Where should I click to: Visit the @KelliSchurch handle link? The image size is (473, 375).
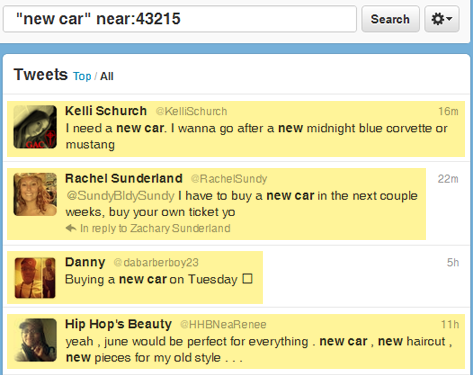click(191, 111)
